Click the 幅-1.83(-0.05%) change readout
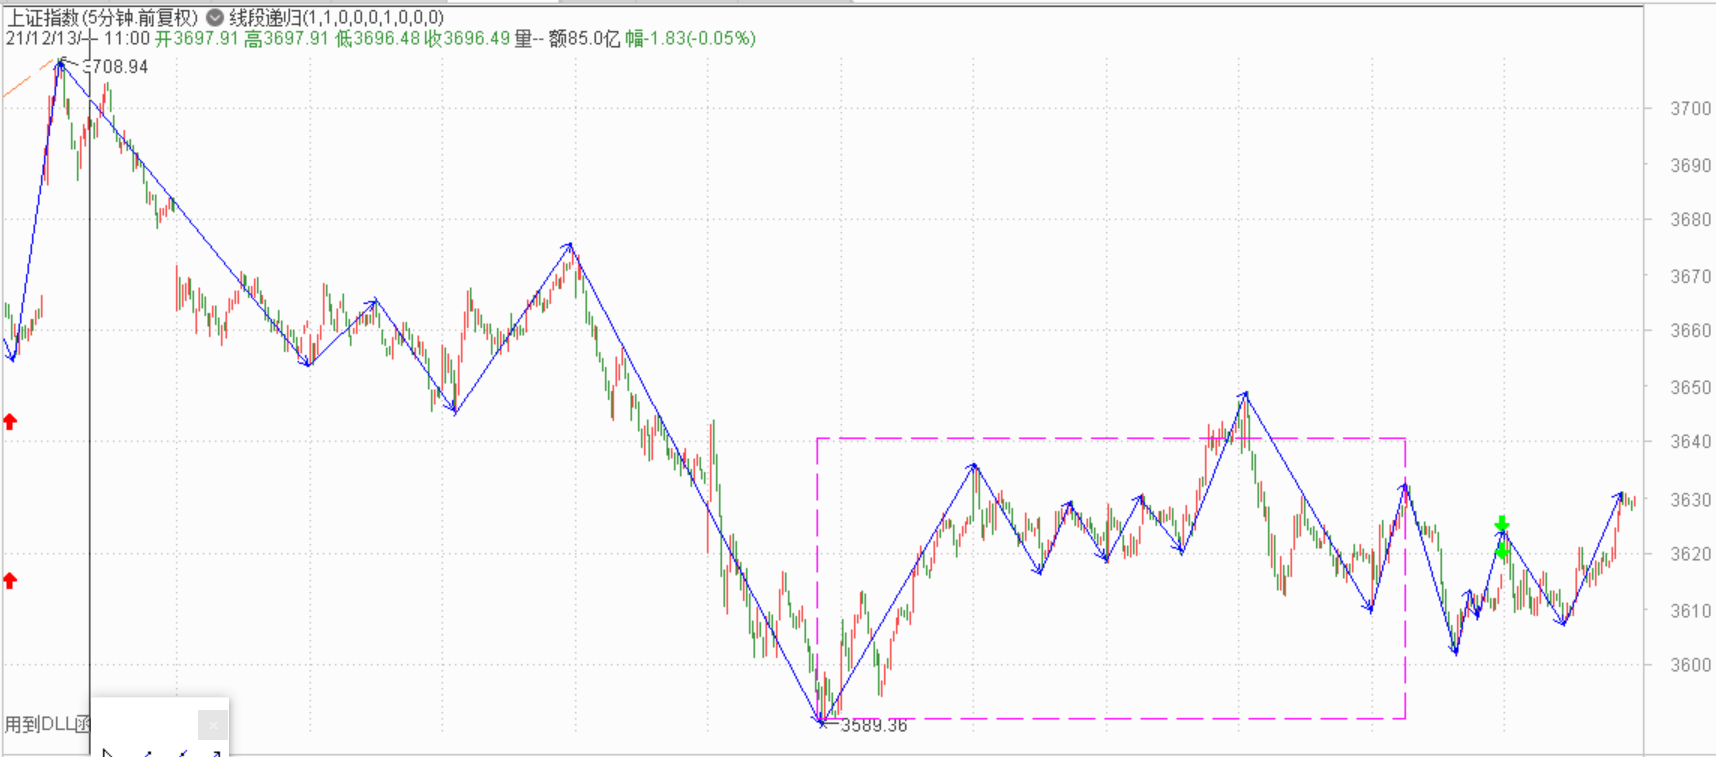This screenshot has width=1716, height=757. pyautogui.click(x=690, y=39)
